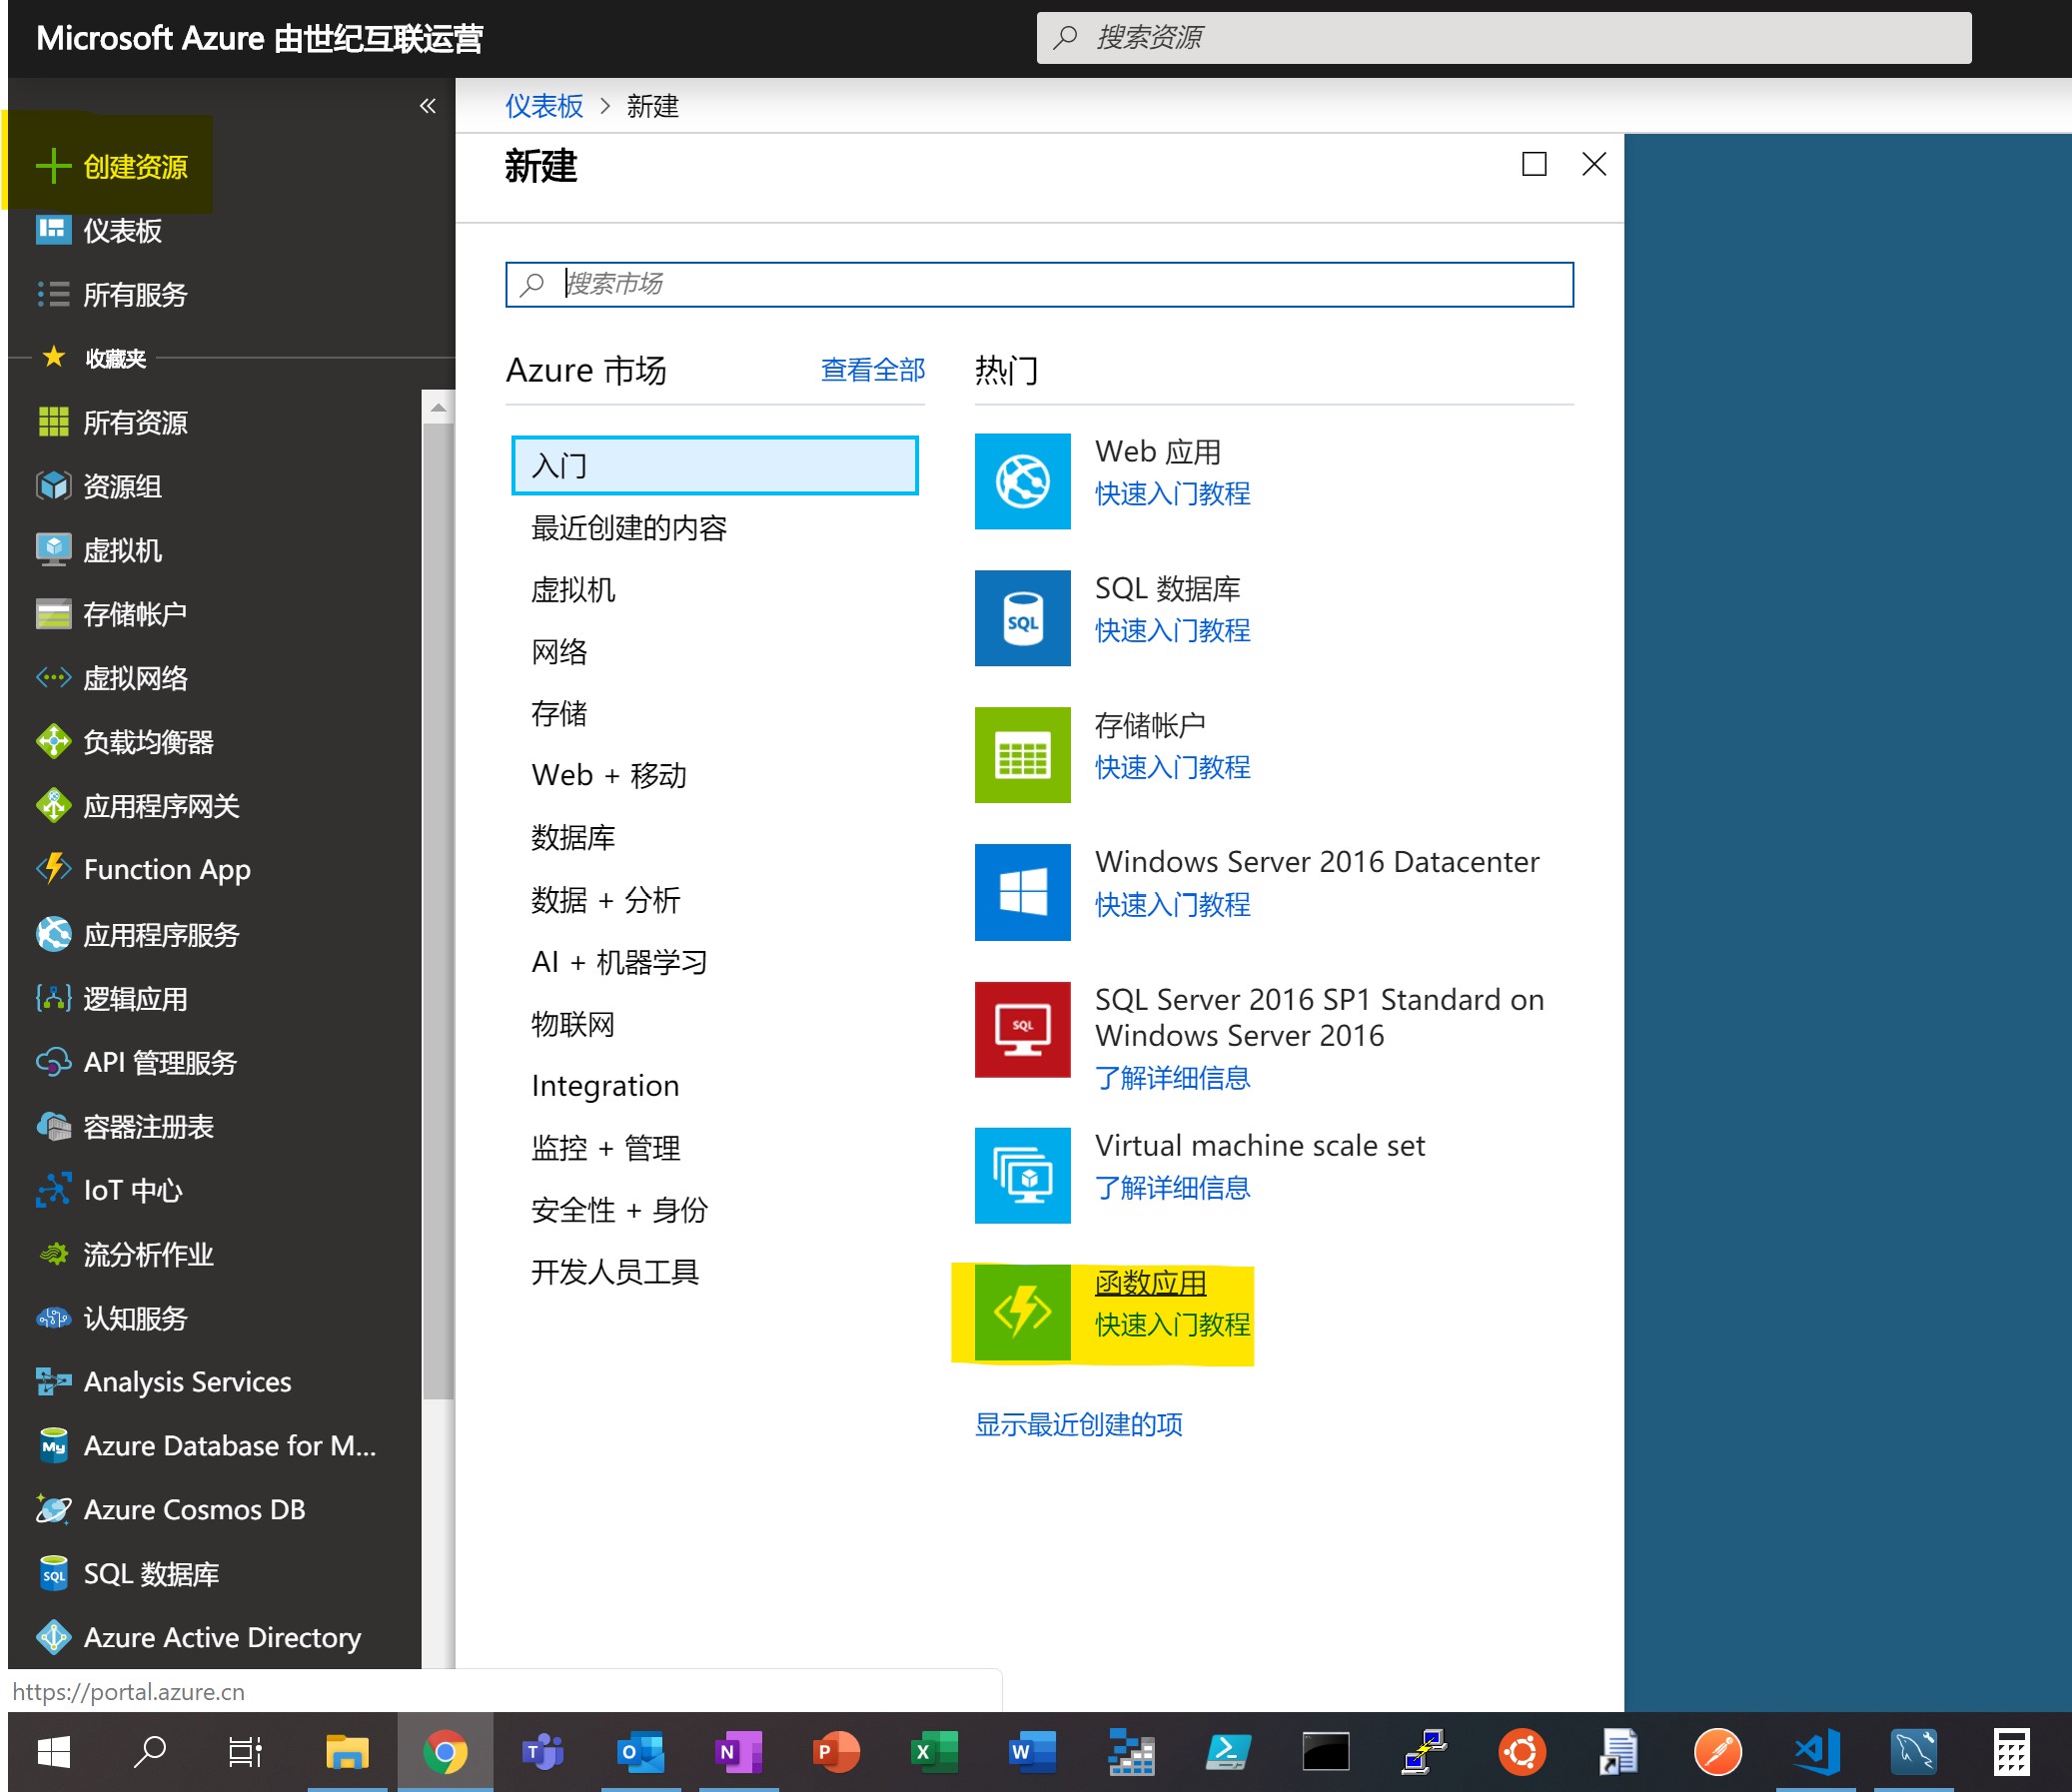Click the 应用程序网关 icon

point(53,806)
